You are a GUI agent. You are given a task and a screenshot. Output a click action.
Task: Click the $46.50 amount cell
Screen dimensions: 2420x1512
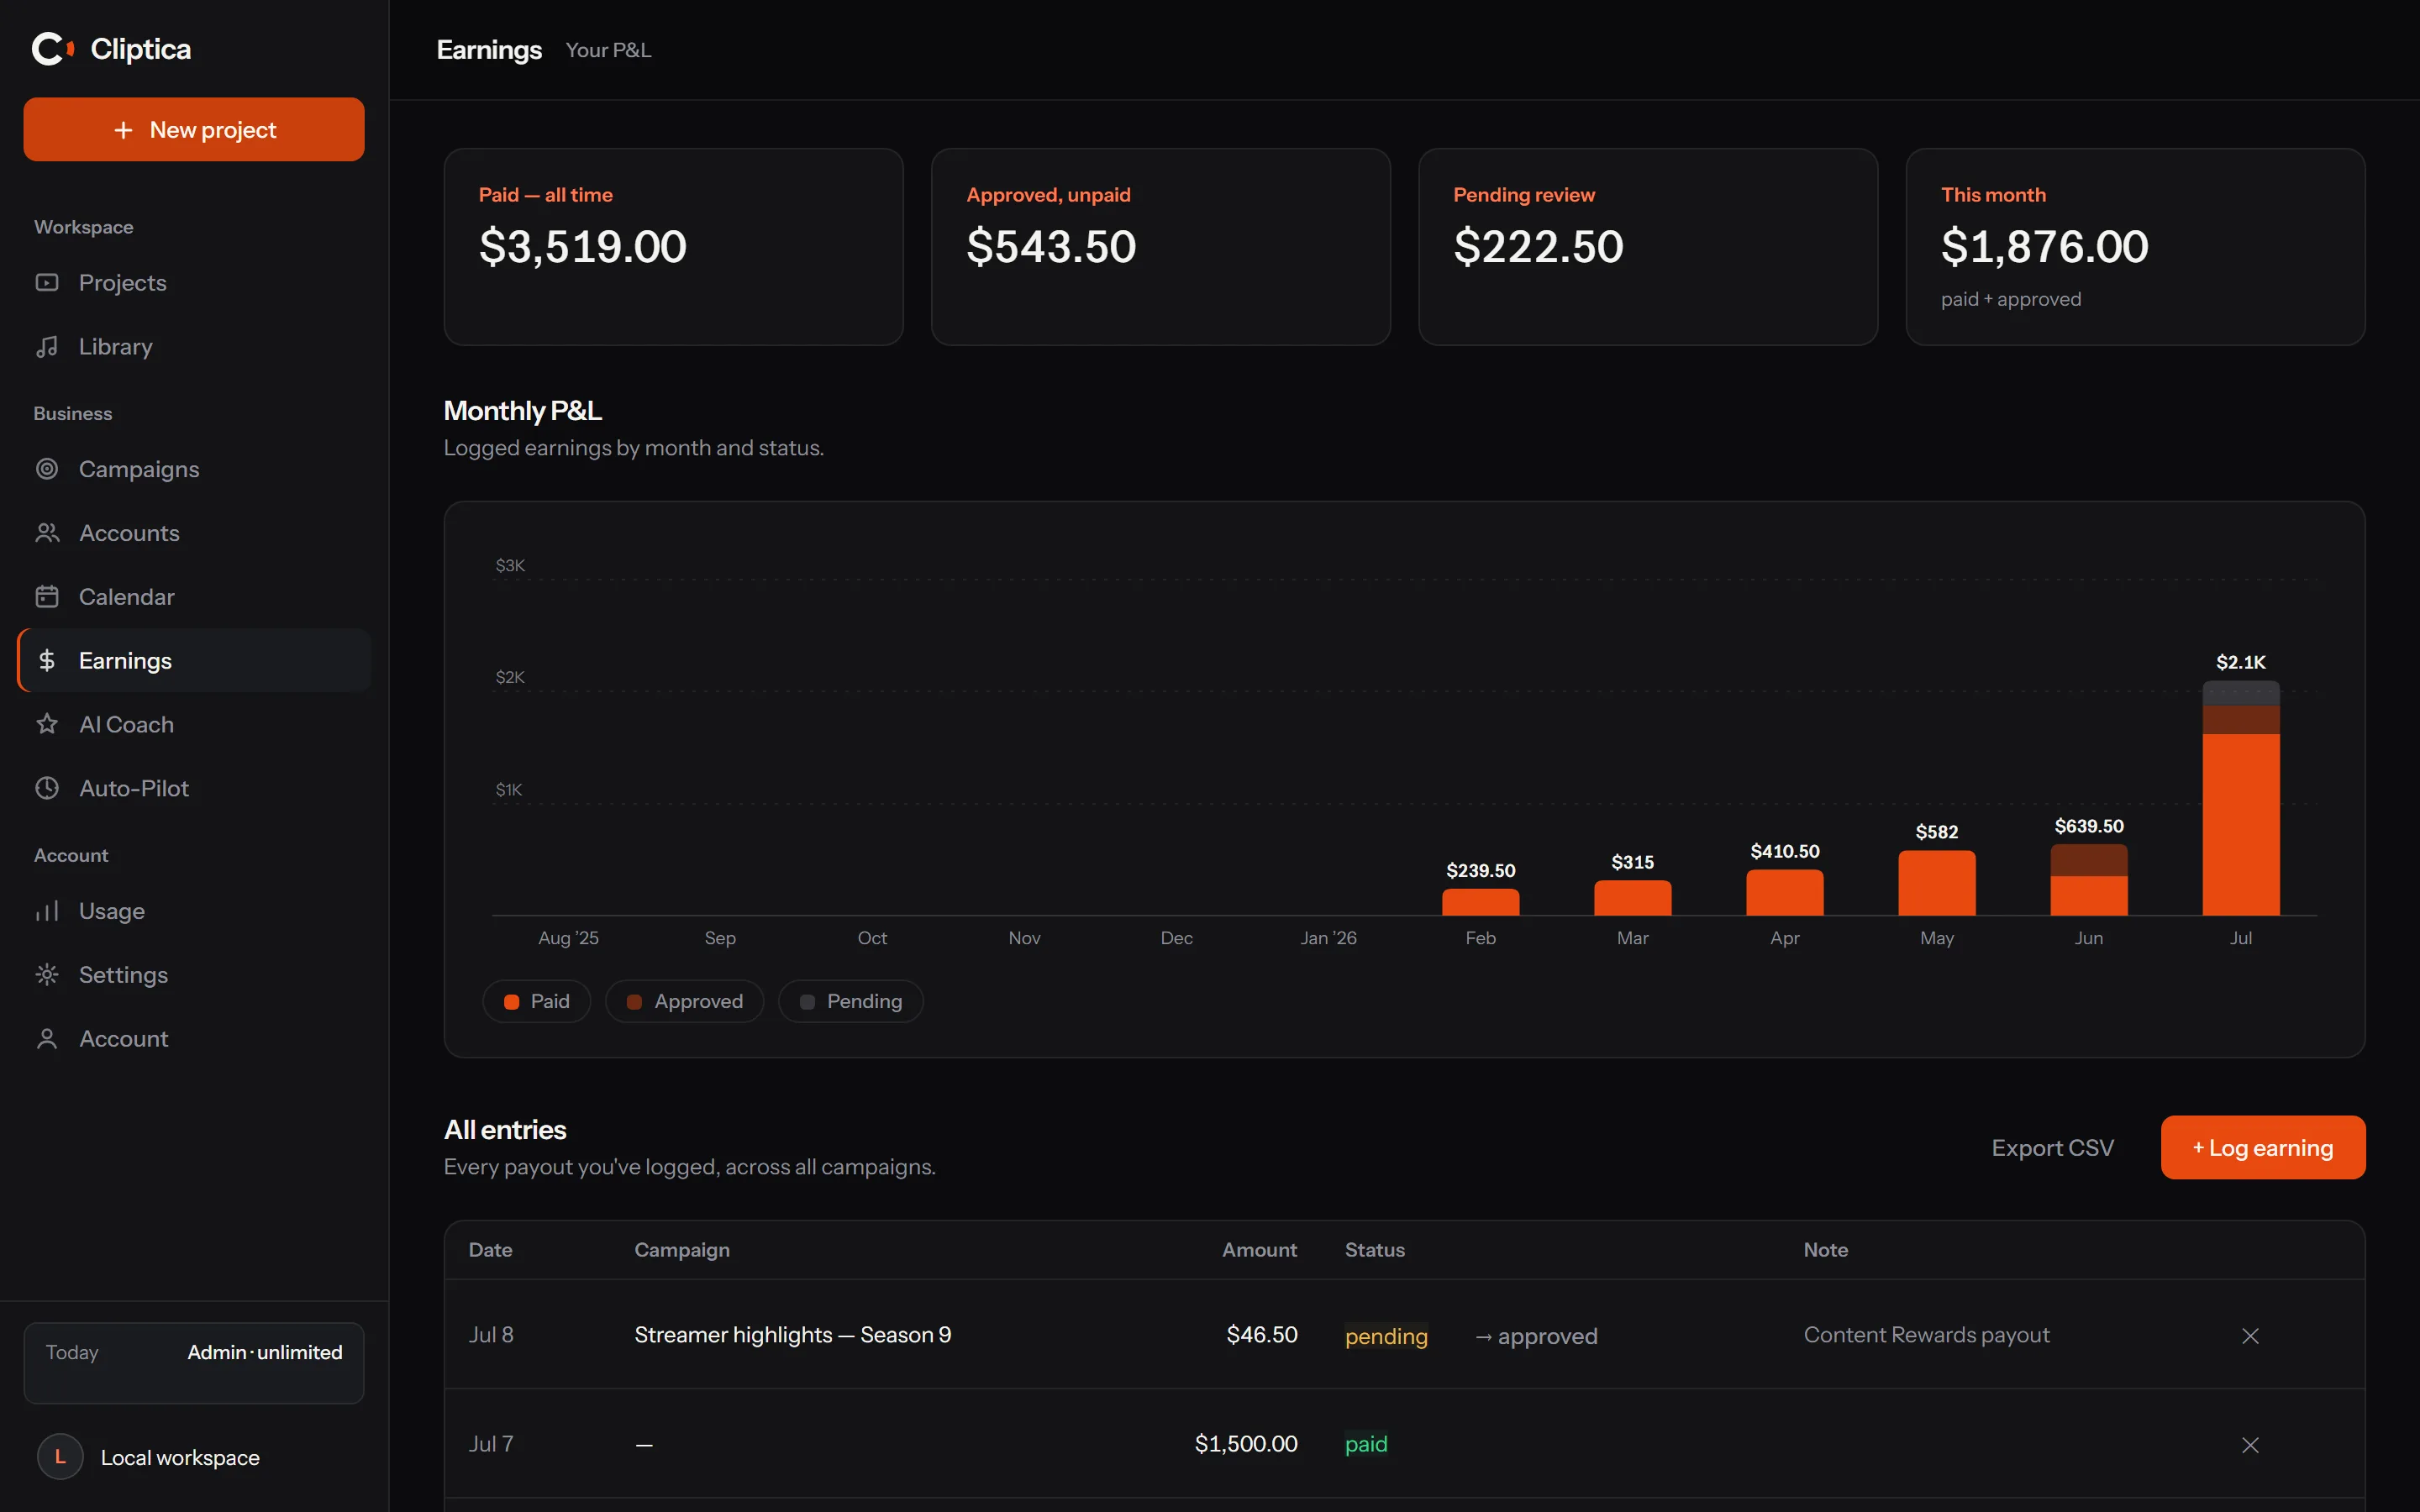1262,1335
